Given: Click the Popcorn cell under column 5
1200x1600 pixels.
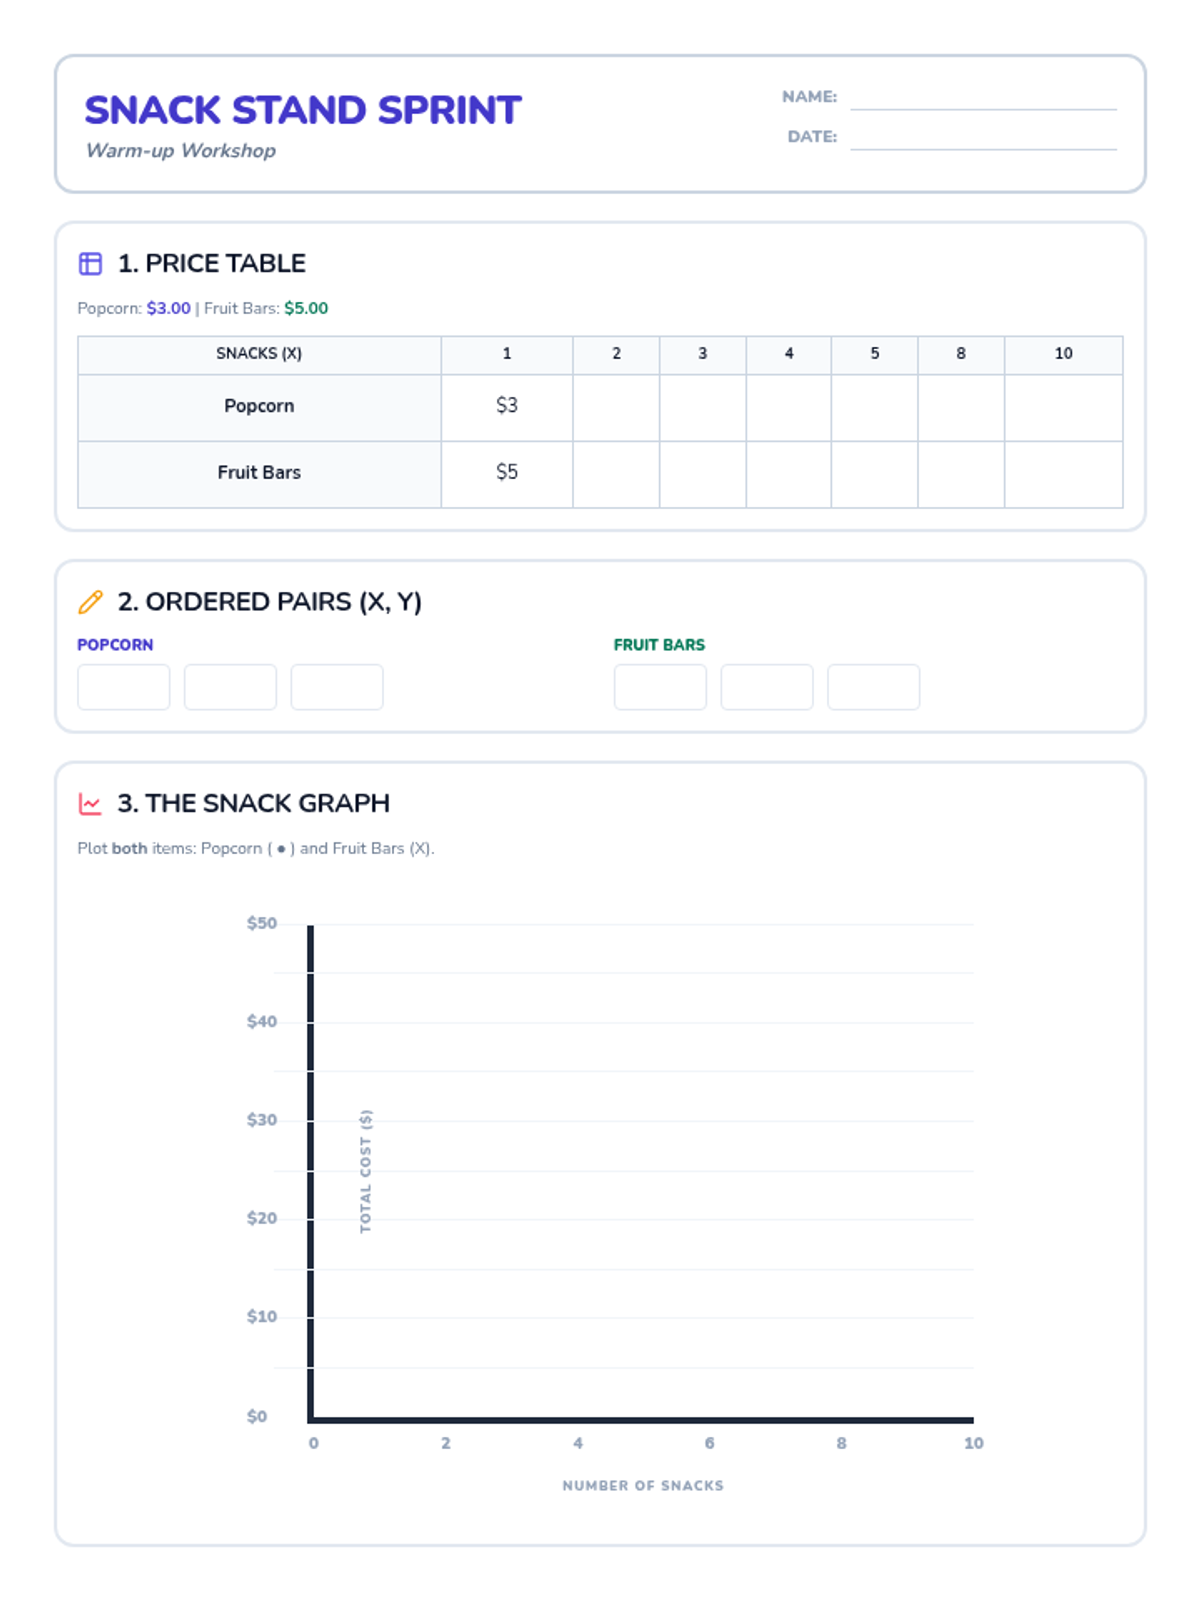Looking at the screenshot, I should pyautogui.click(x=874, y=407).
